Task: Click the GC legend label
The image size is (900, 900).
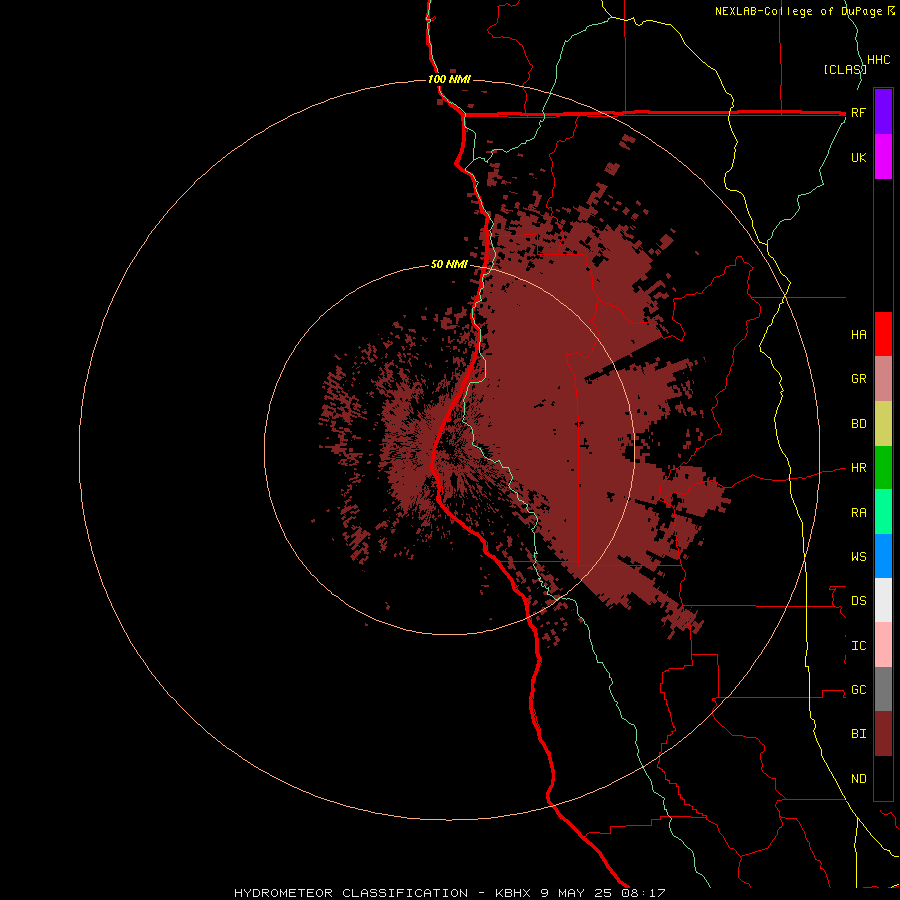Action: 859,690
